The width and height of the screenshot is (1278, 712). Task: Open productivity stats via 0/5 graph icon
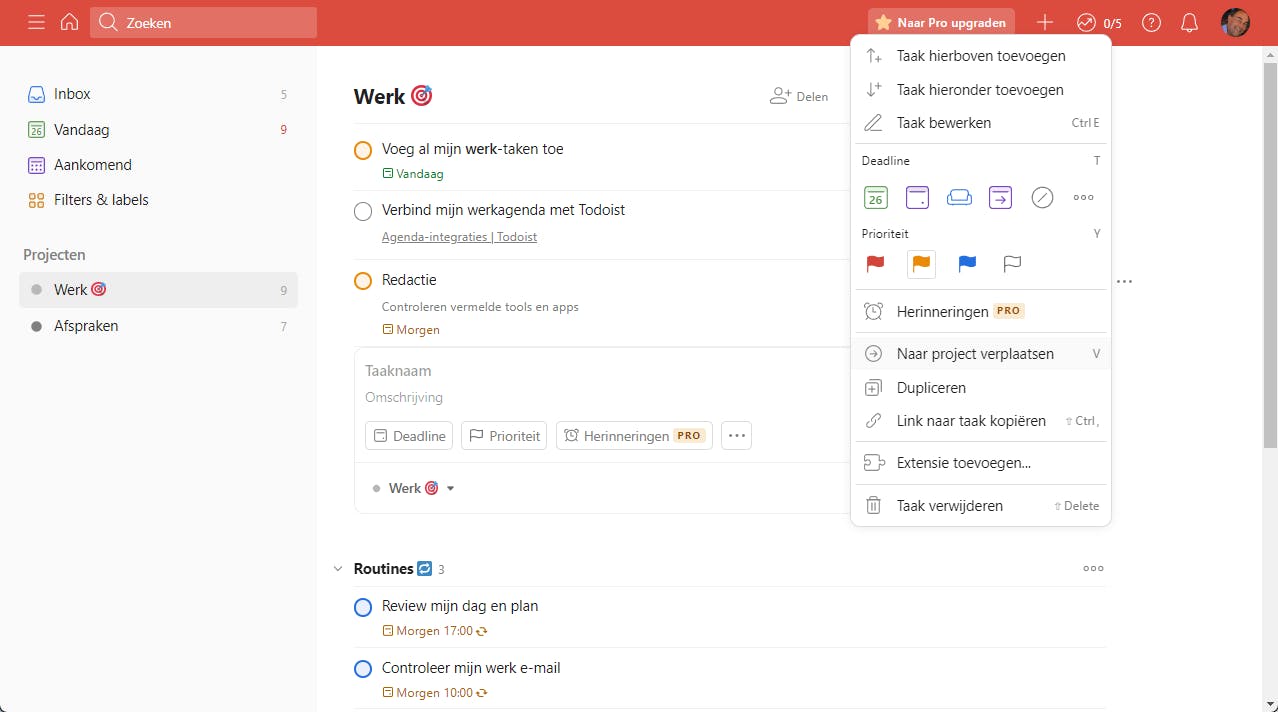point(1097,22)
